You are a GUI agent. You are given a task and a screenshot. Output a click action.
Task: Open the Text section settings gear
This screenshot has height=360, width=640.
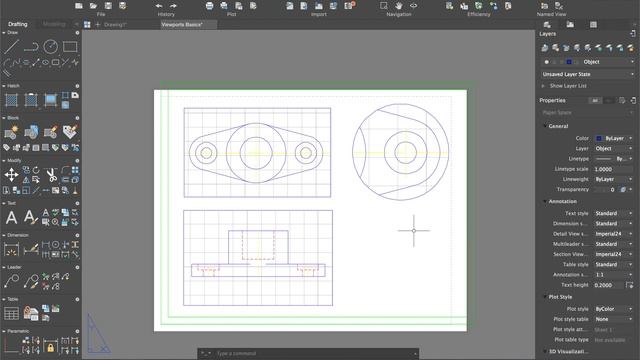(x=77, y=203)
